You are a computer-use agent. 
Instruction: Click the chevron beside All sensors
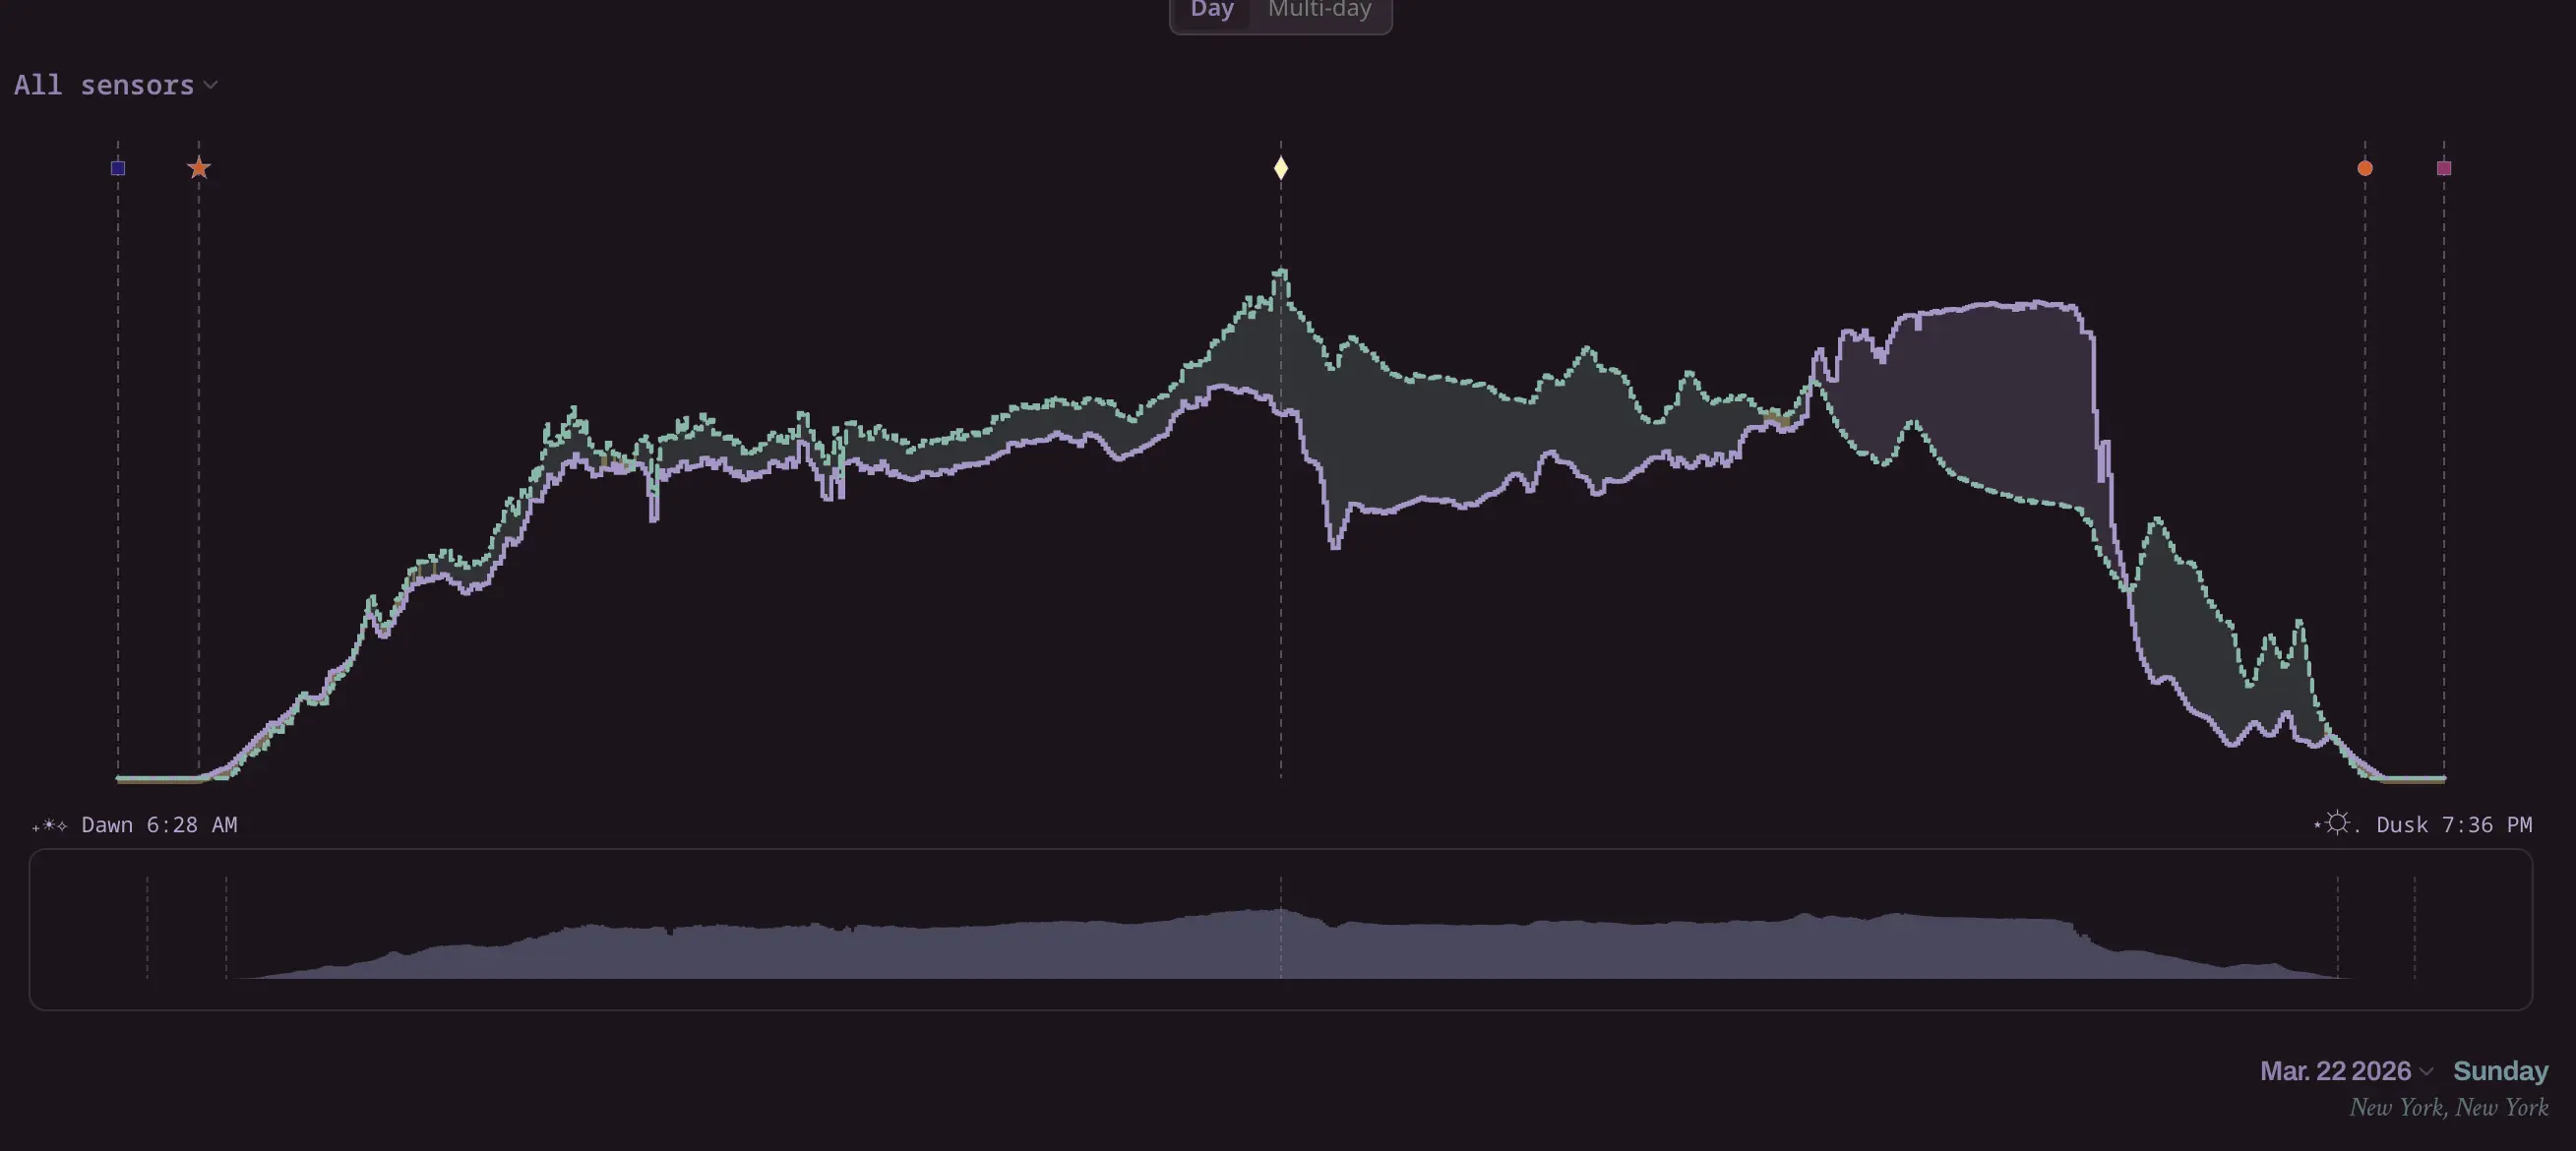tap(211, 85)
